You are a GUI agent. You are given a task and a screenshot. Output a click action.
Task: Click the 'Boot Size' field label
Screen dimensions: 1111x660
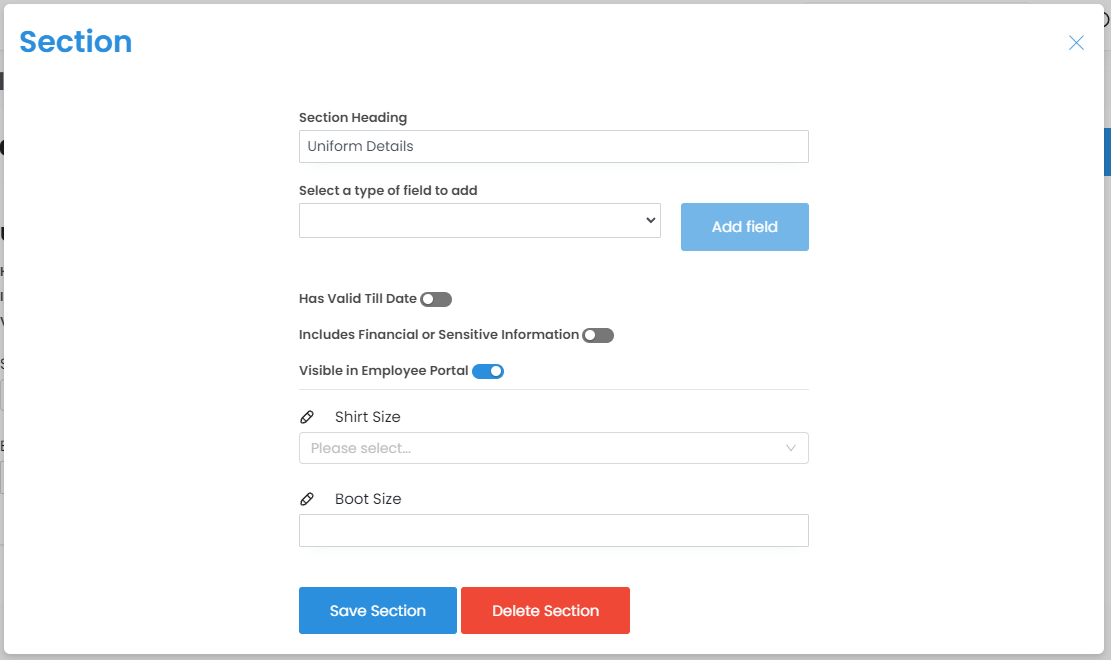pyautogui.click(x=367, y=499)
